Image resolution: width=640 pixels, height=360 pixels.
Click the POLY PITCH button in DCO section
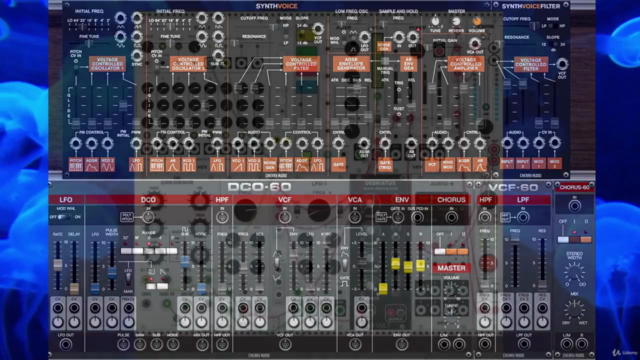pos(127,217)
